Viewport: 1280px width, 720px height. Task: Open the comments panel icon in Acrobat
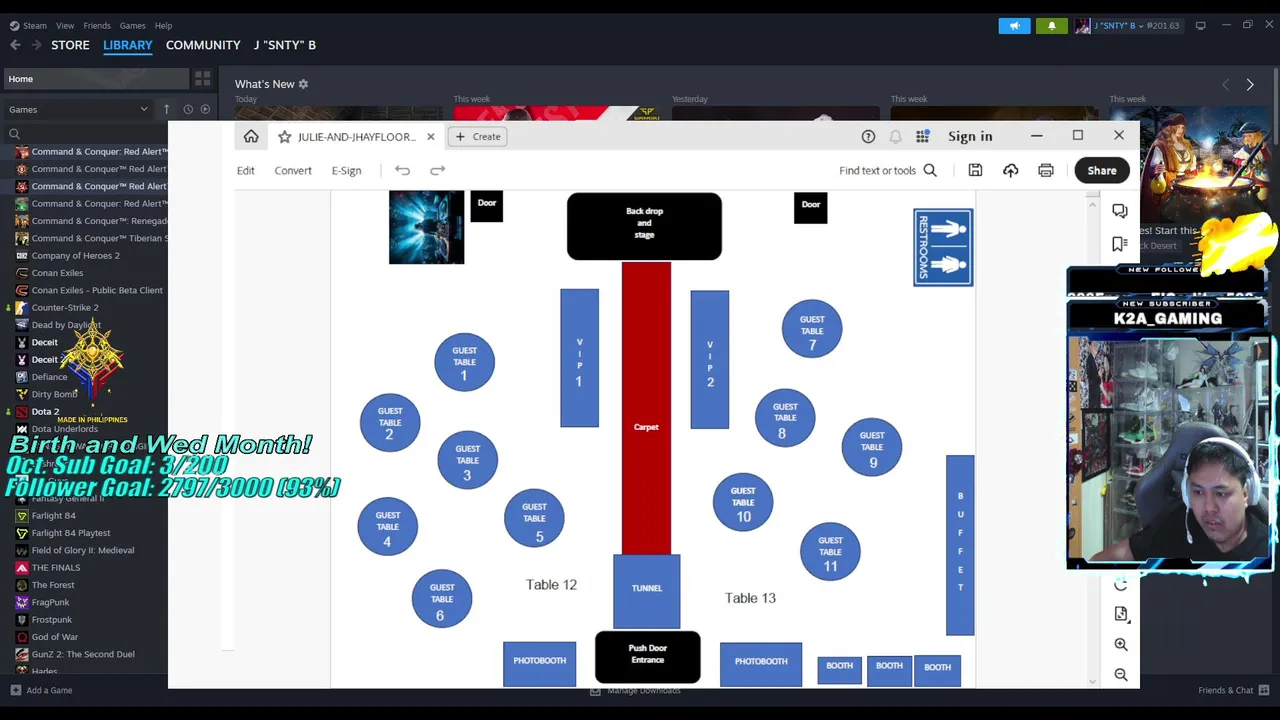1120,211
